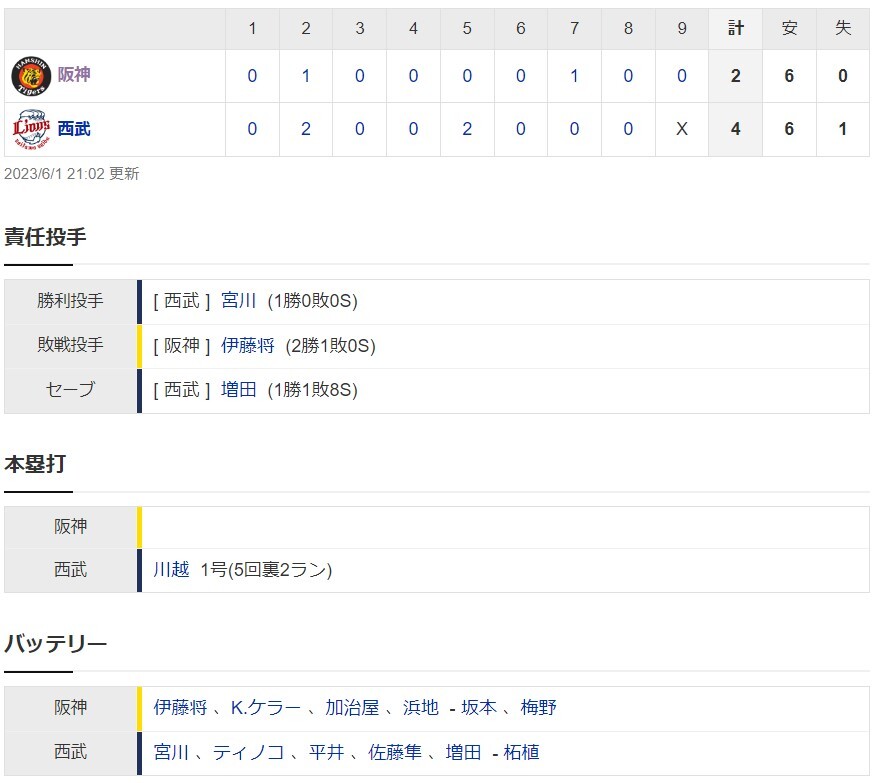Open save pitcher 増田 link under セーブ
877x783 pixels.
point(239,389)
